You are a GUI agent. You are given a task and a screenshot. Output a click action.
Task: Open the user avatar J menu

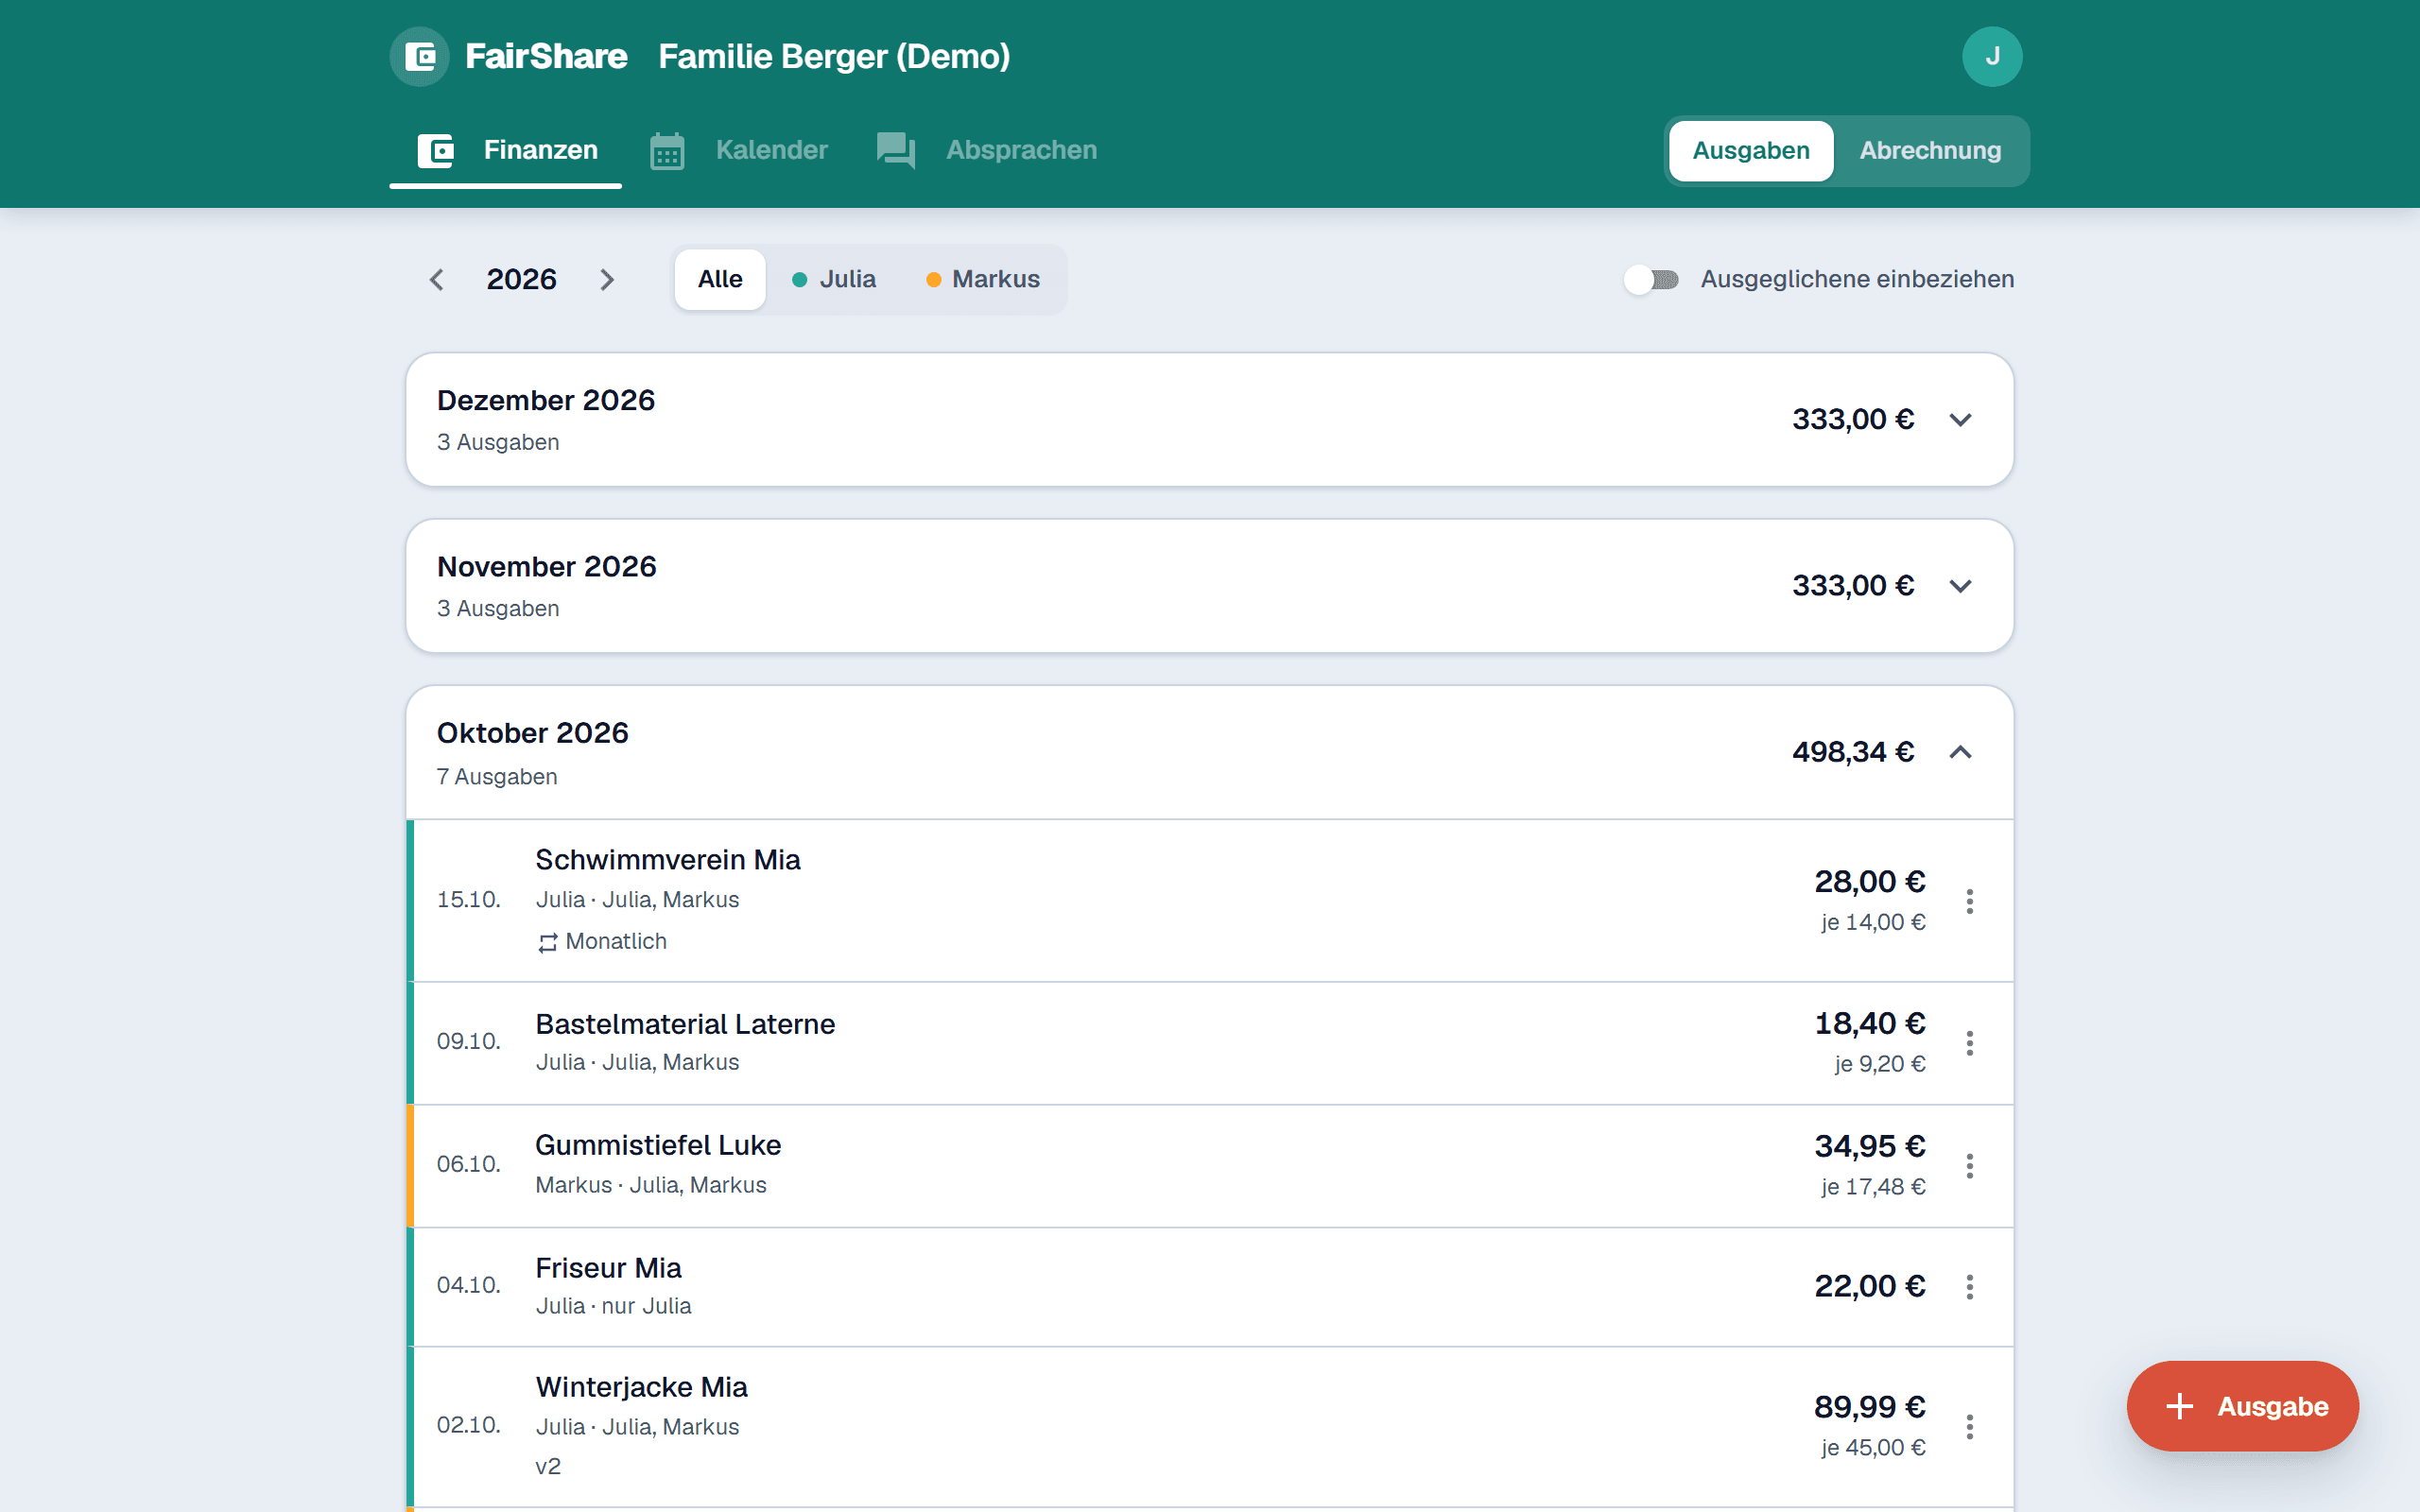(x=1991, y=56)
